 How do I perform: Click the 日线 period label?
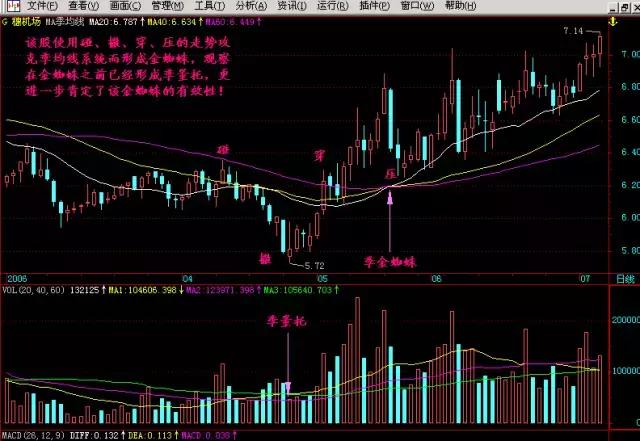[x=625, y=279]
